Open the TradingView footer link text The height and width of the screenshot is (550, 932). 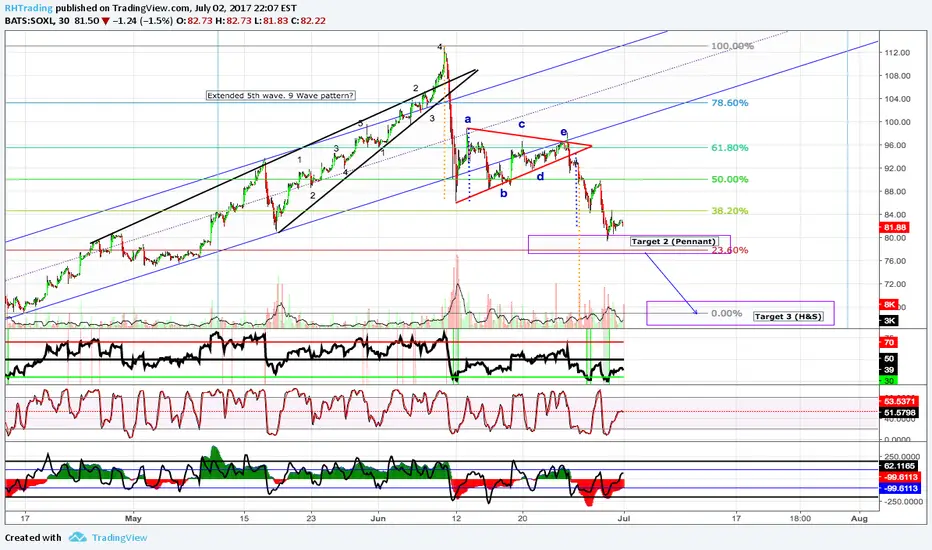119,538
